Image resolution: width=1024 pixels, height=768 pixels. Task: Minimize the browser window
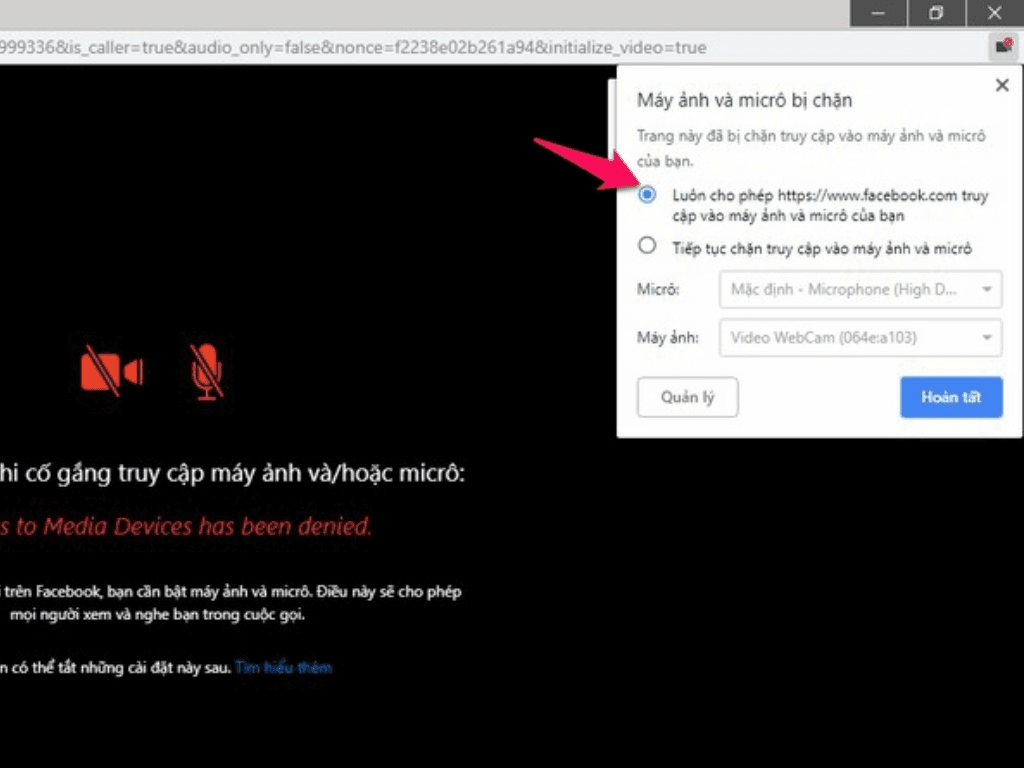pos(878,13)
